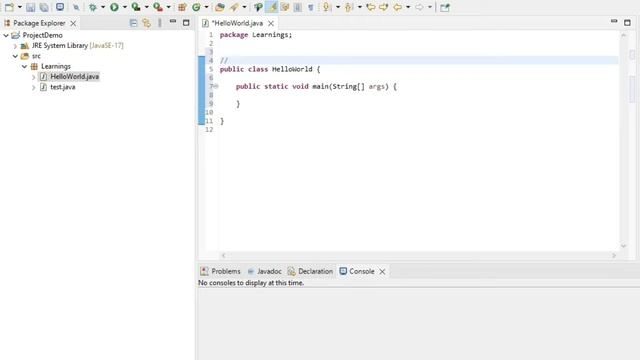Screen dimensions: 640x360
Task: Open the Debug configurations dropdown arrow
Action: [x=103, y=7]
